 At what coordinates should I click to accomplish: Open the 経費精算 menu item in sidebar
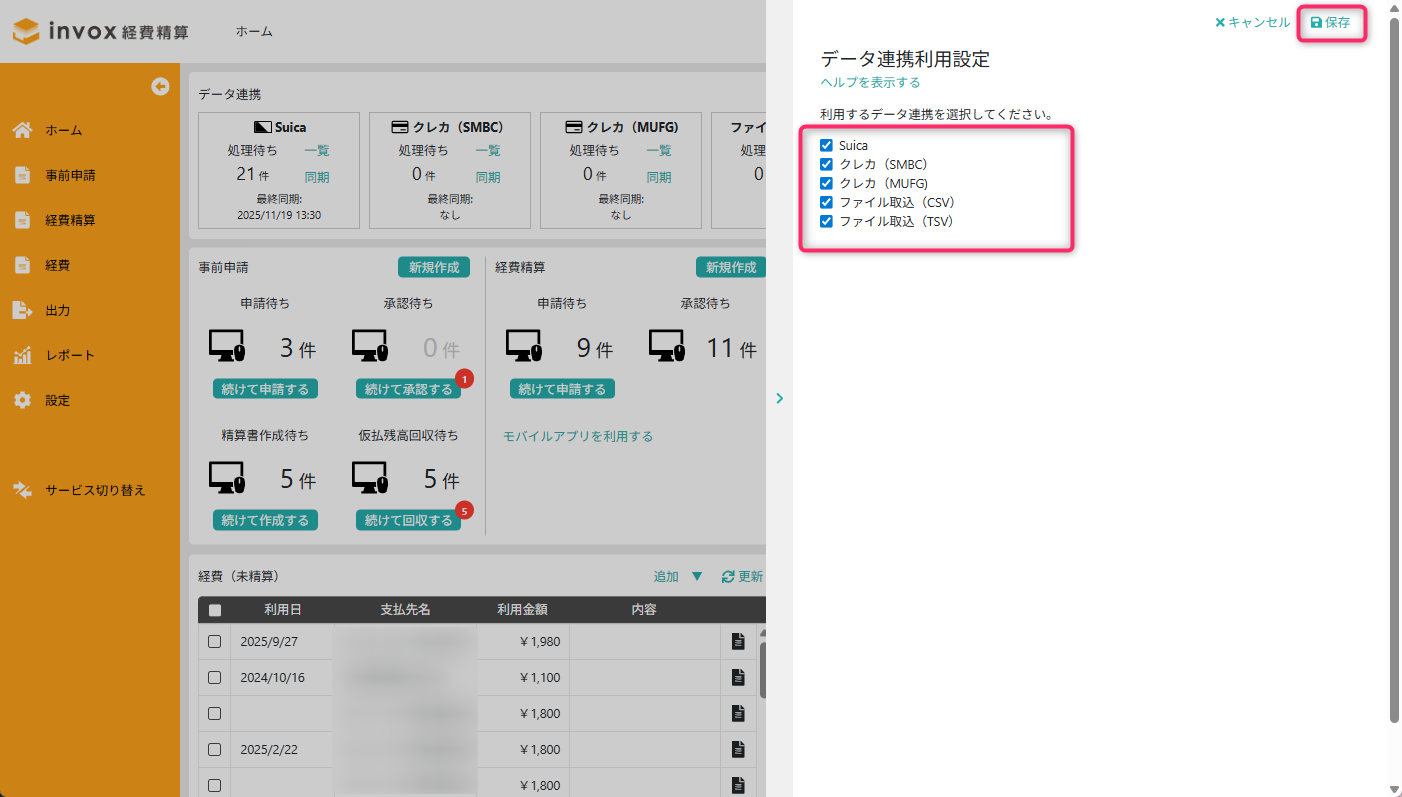point(70,220)
